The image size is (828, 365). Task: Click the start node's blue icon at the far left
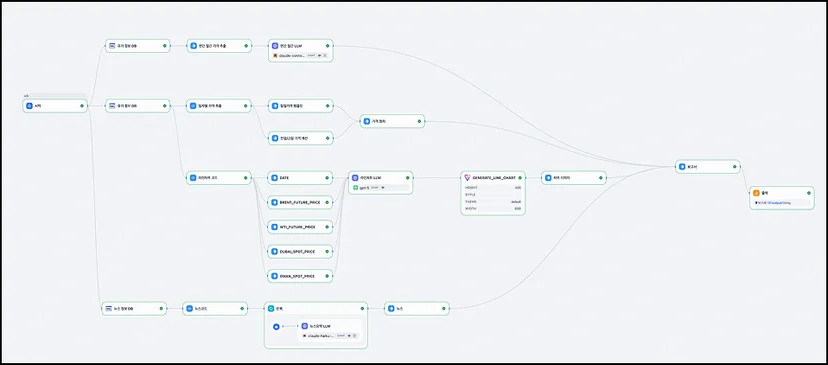coord(30,106)
